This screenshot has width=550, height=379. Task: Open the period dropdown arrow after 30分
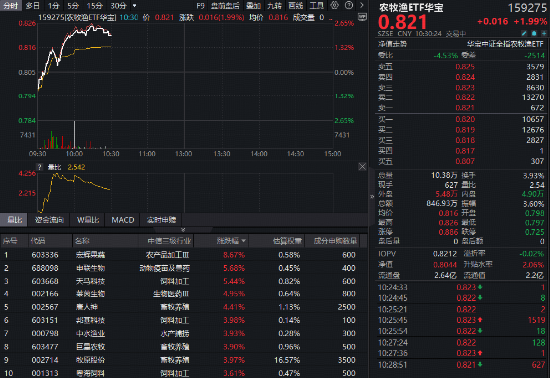(134, 6)
